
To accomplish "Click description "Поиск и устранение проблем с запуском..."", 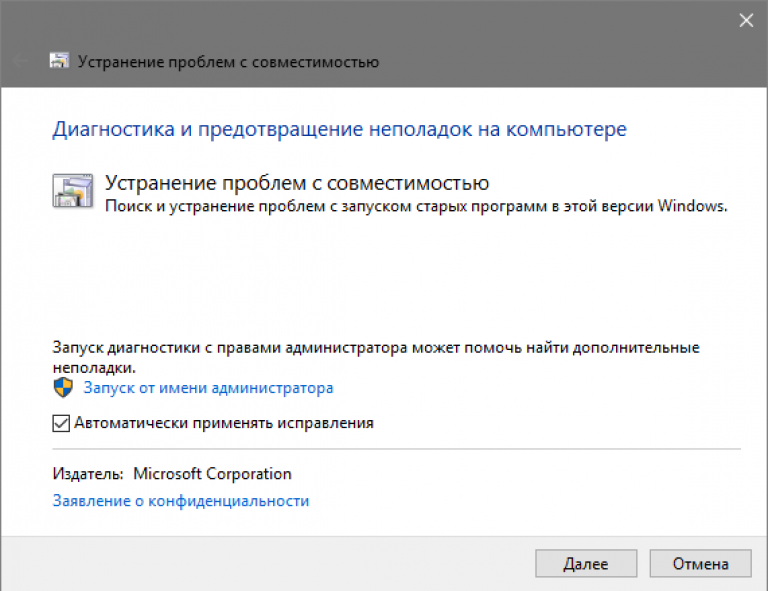I will [416, 206].
